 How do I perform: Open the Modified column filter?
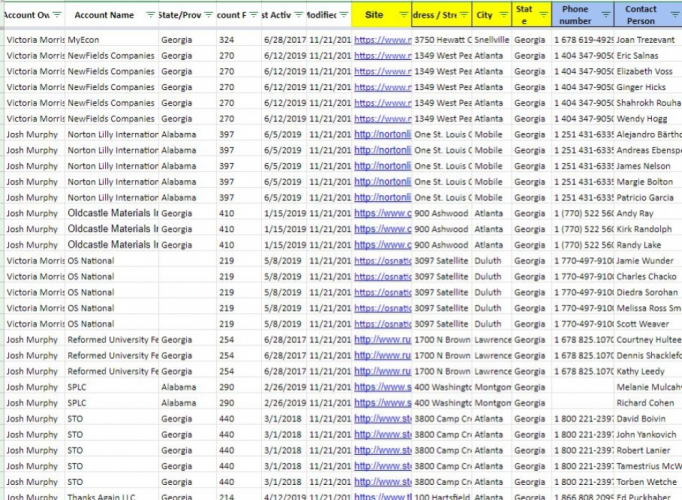tap(344, 15)
